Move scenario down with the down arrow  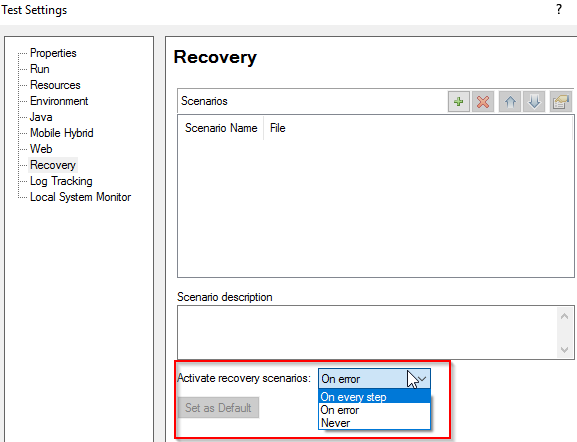(x=534, y=102)
